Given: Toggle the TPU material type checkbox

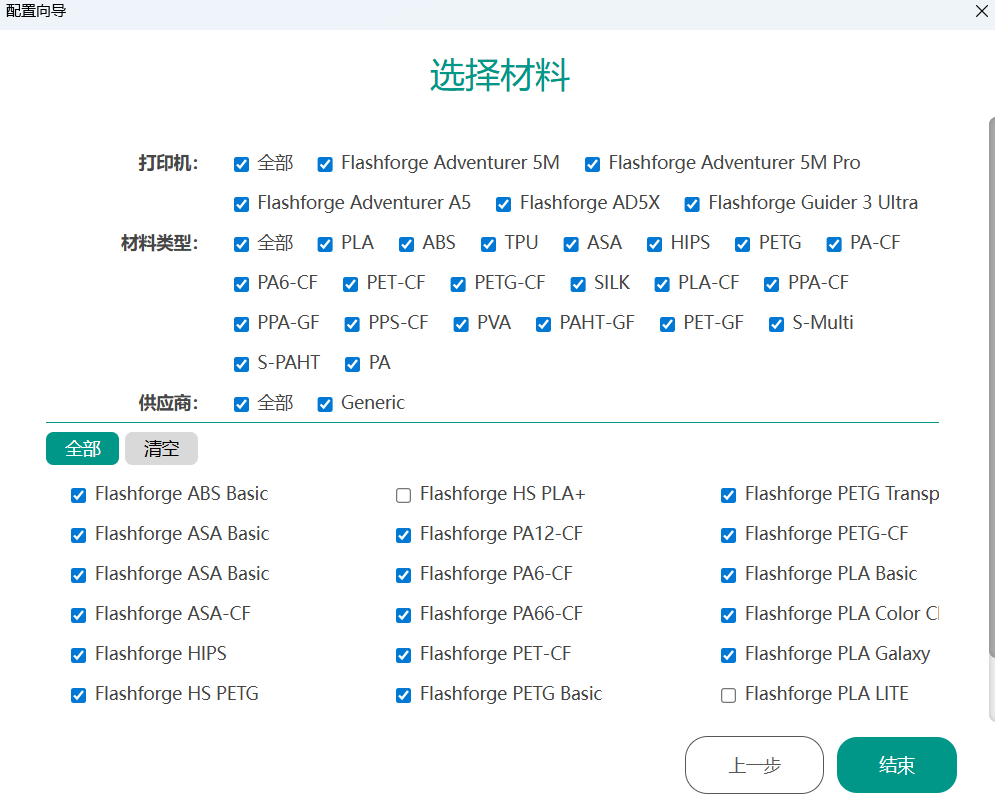Looking at the screenshot, I should (488, 244).
